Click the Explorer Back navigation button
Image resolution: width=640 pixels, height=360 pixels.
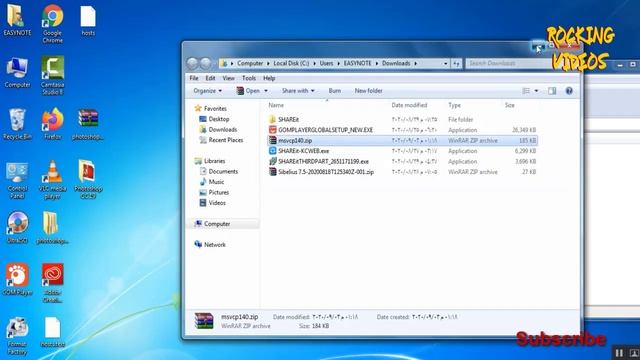(192, 63)
